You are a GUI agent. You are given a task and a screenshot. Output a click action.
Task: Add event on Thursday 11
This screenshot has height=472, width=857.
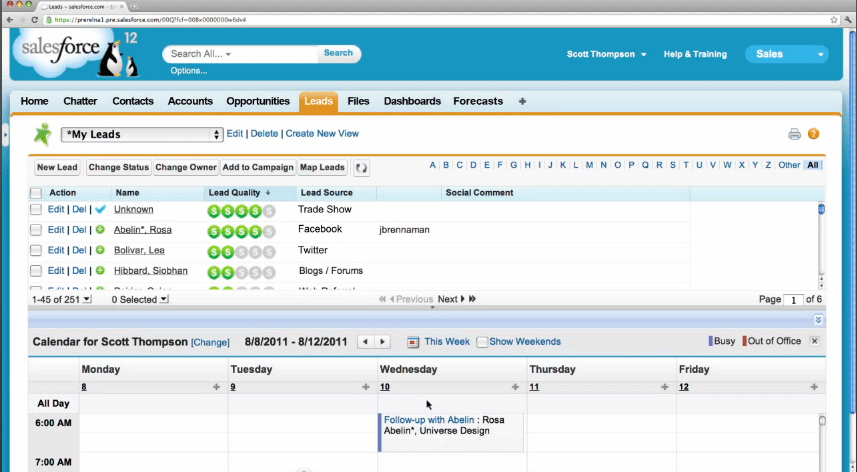[665, 387]
